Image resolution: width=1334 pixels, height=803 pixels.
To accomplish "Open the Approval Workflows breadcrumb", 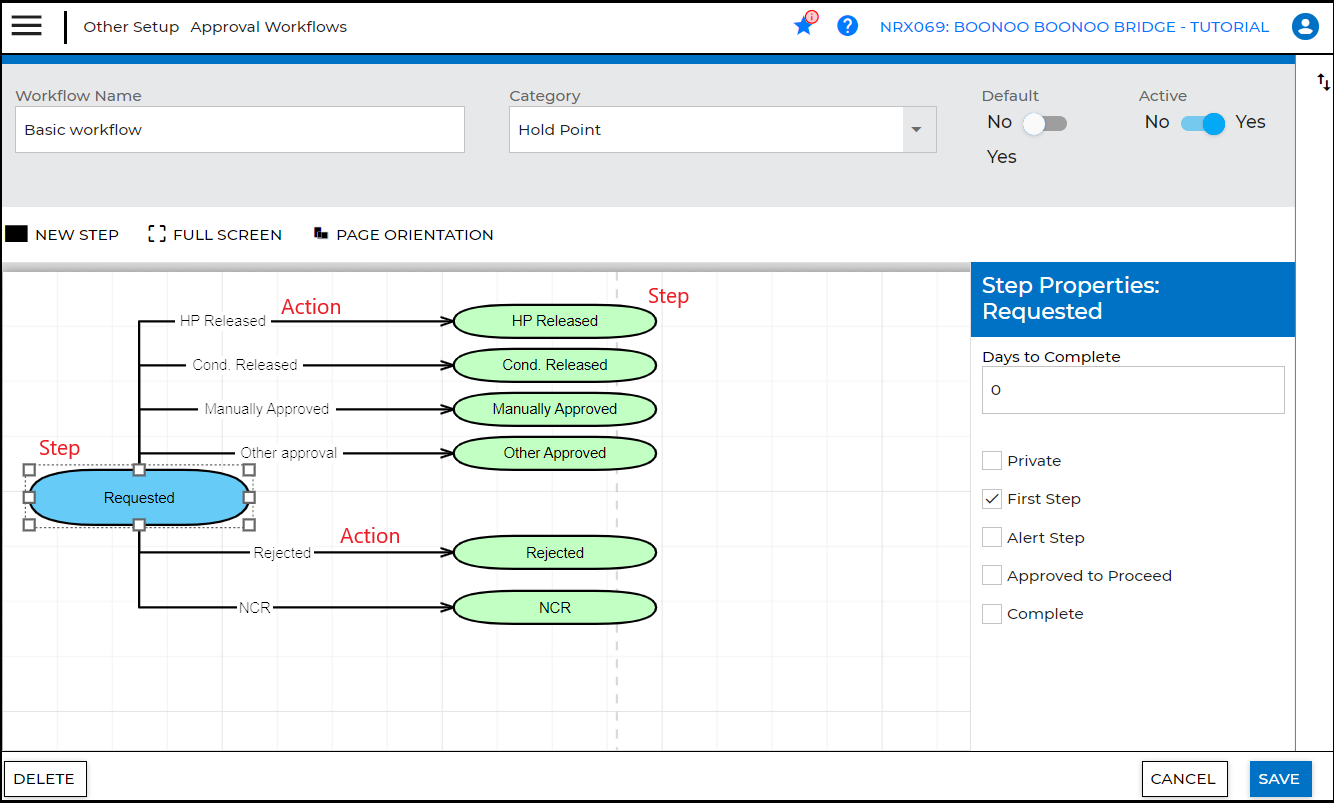I will (x=268, y=27).
